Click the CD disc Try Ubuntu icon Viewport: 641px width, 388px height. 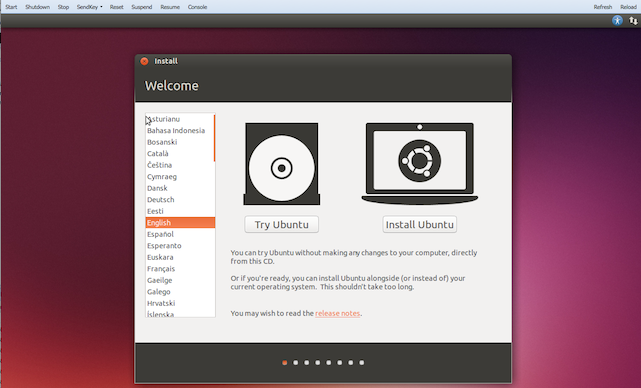[x=282, y=164]
